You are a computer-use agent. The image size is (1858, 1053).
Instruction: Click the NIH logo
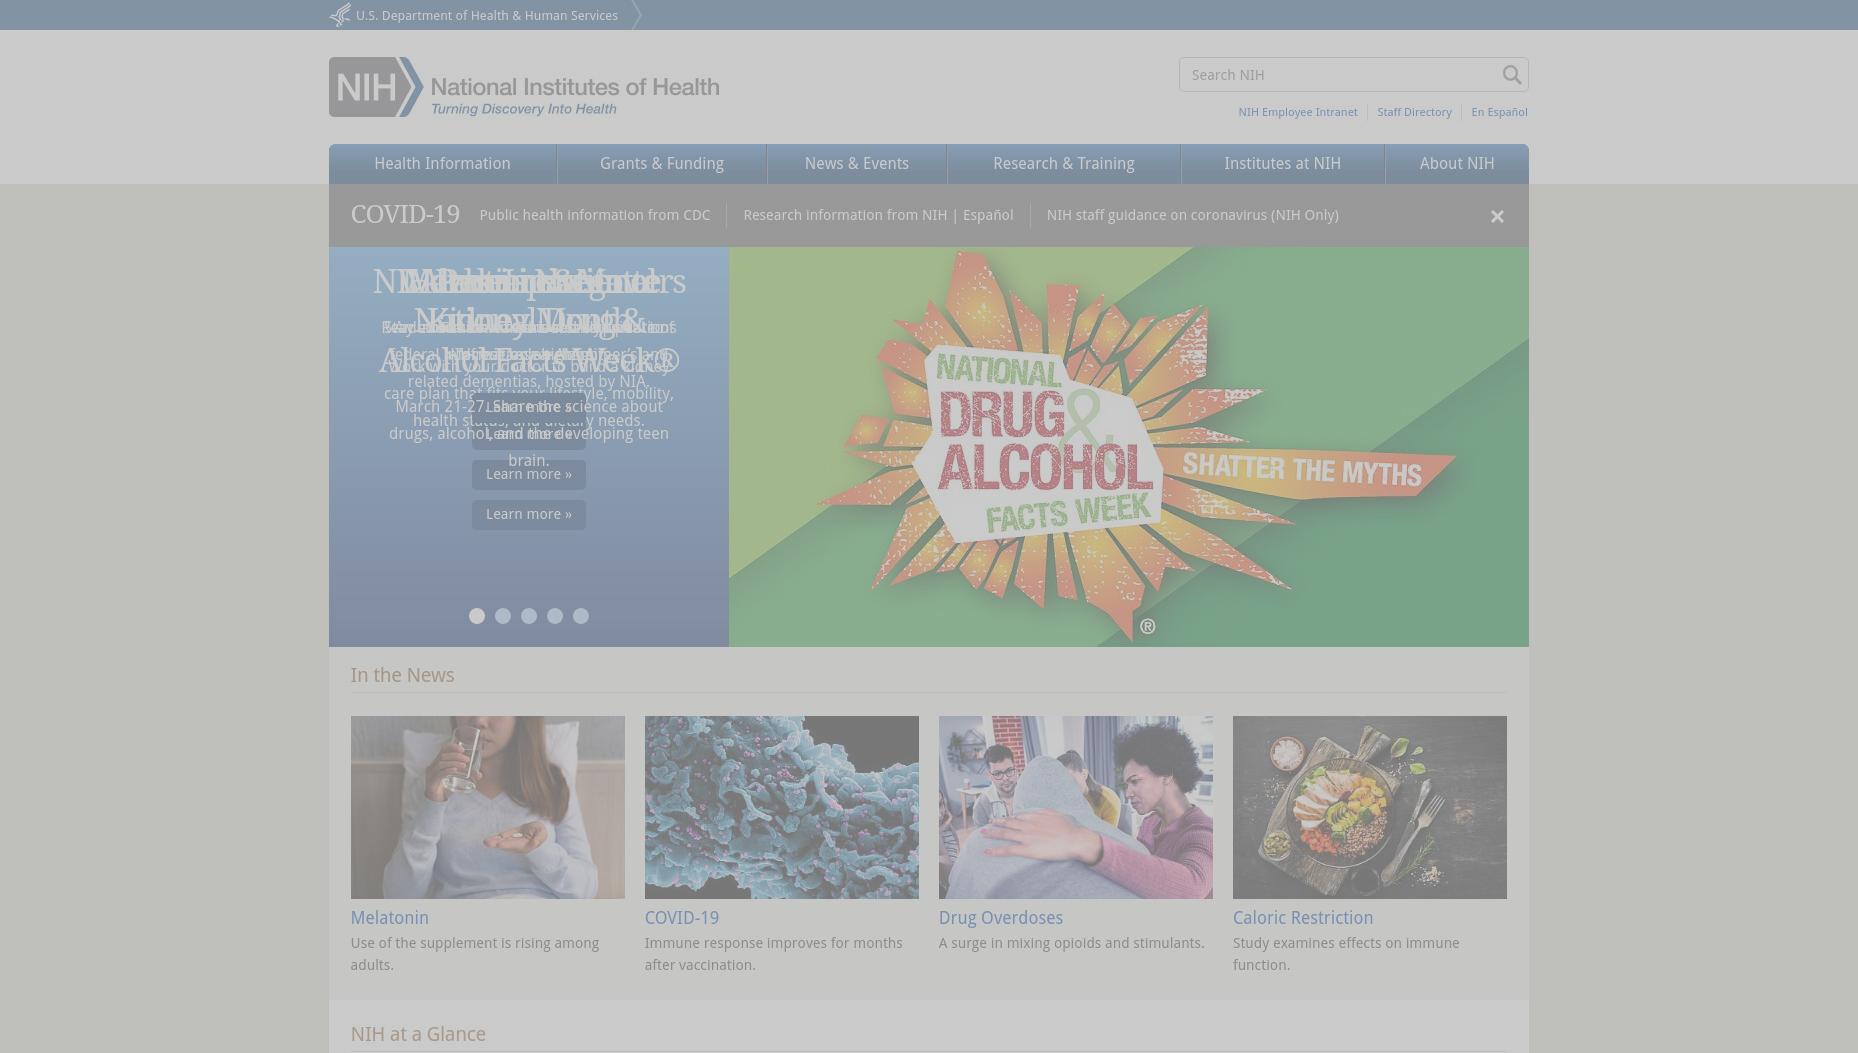[x=523, y=87]
